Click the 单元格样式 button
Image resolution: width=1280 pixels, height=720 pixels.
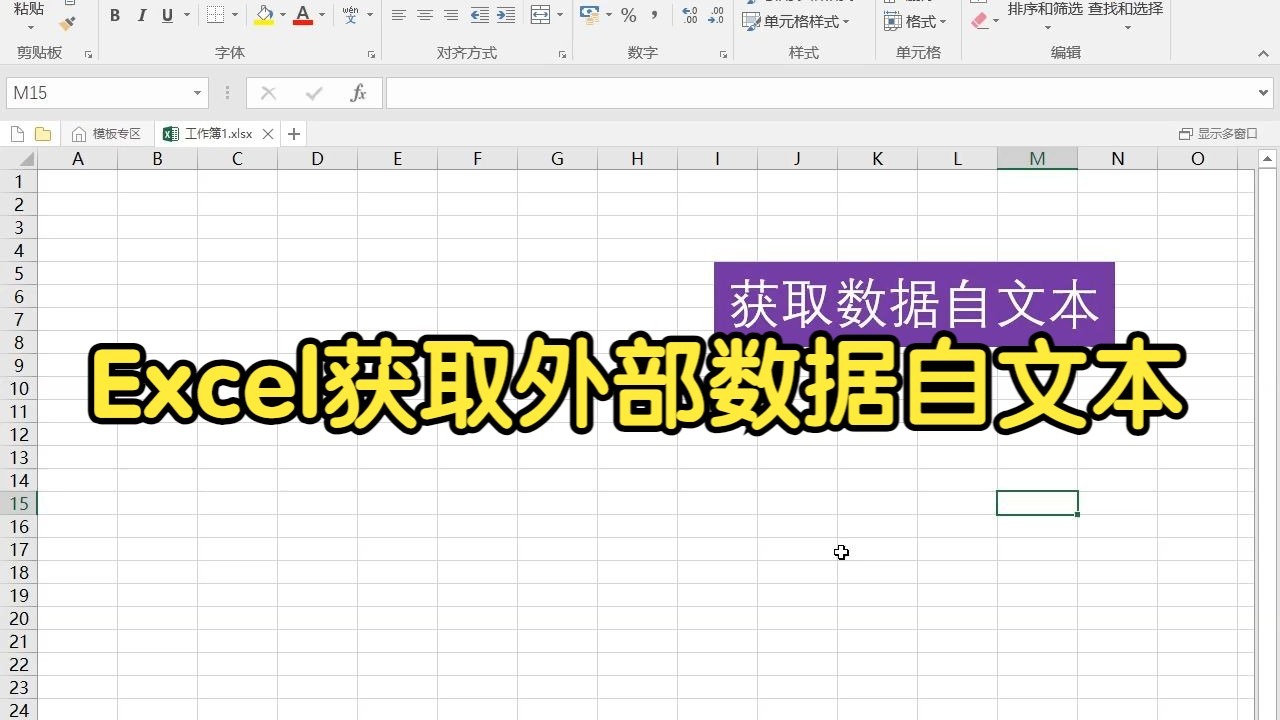tap(800, 21)
